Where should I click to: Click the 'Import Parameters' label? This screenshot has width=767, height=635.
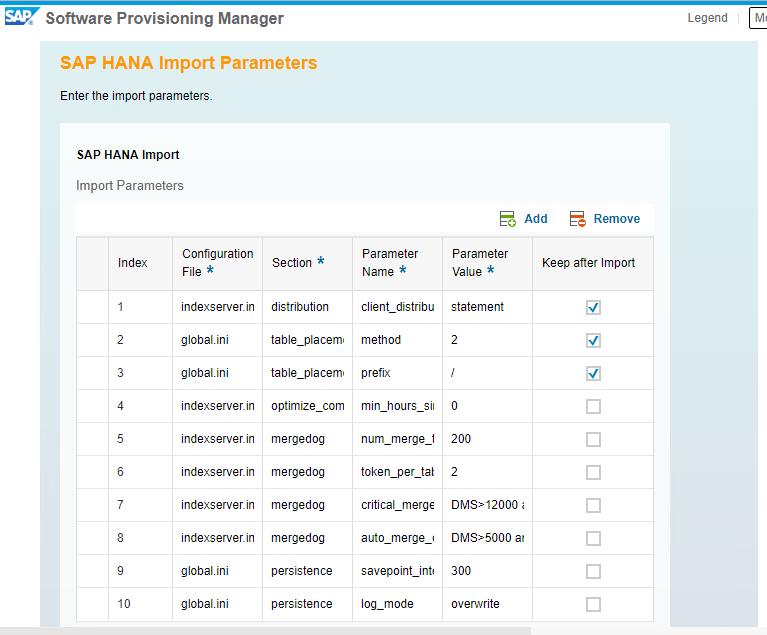(x=130, y=186)
